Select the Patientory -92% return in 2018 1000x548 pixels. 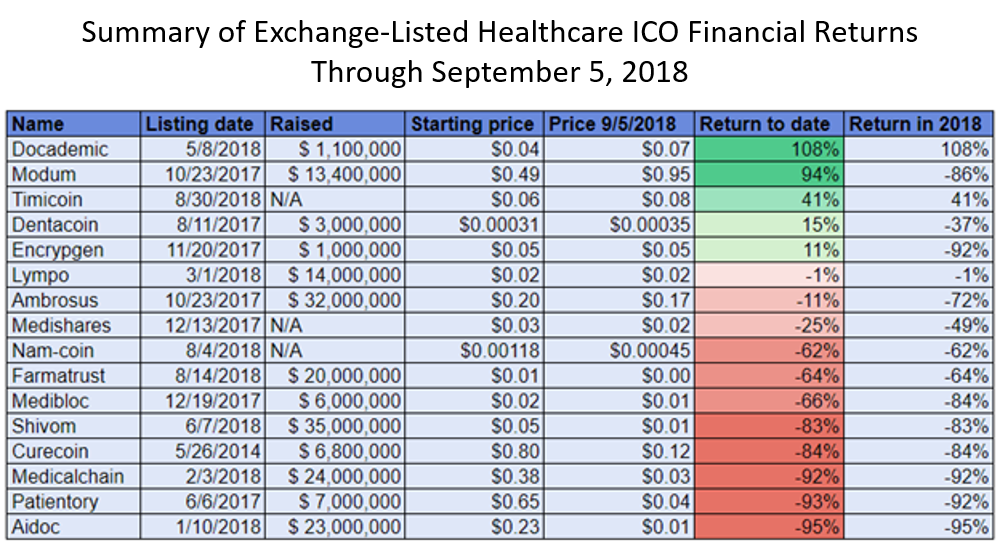(918, 501)
